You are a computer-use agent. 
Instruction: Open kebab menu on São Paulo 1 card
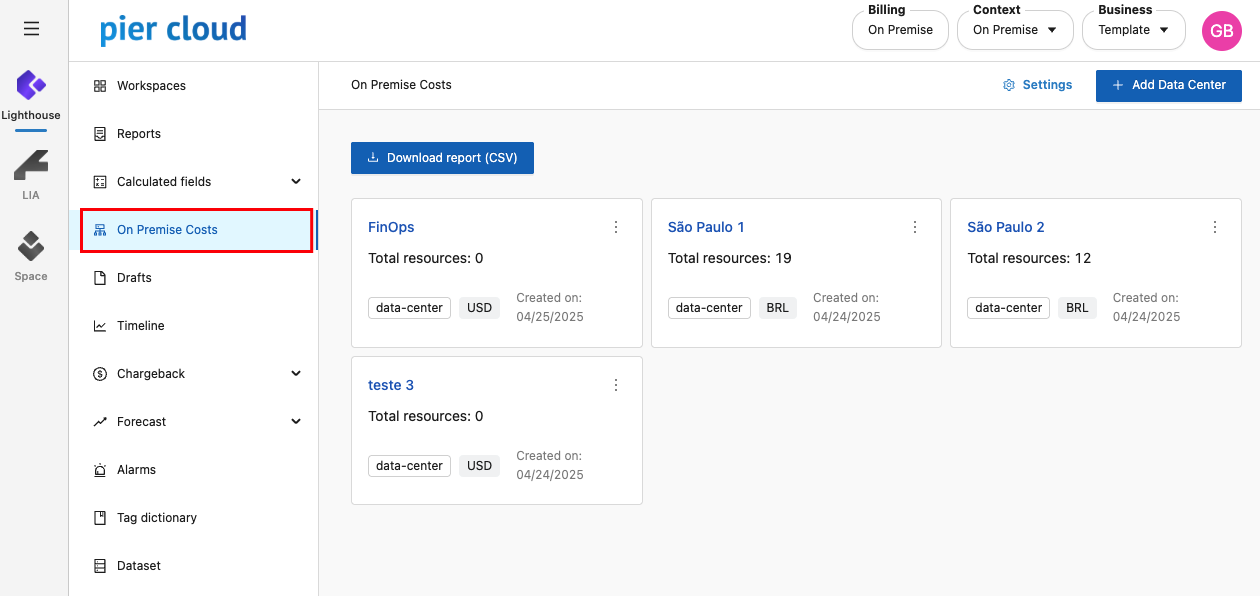tap(915, 227)
